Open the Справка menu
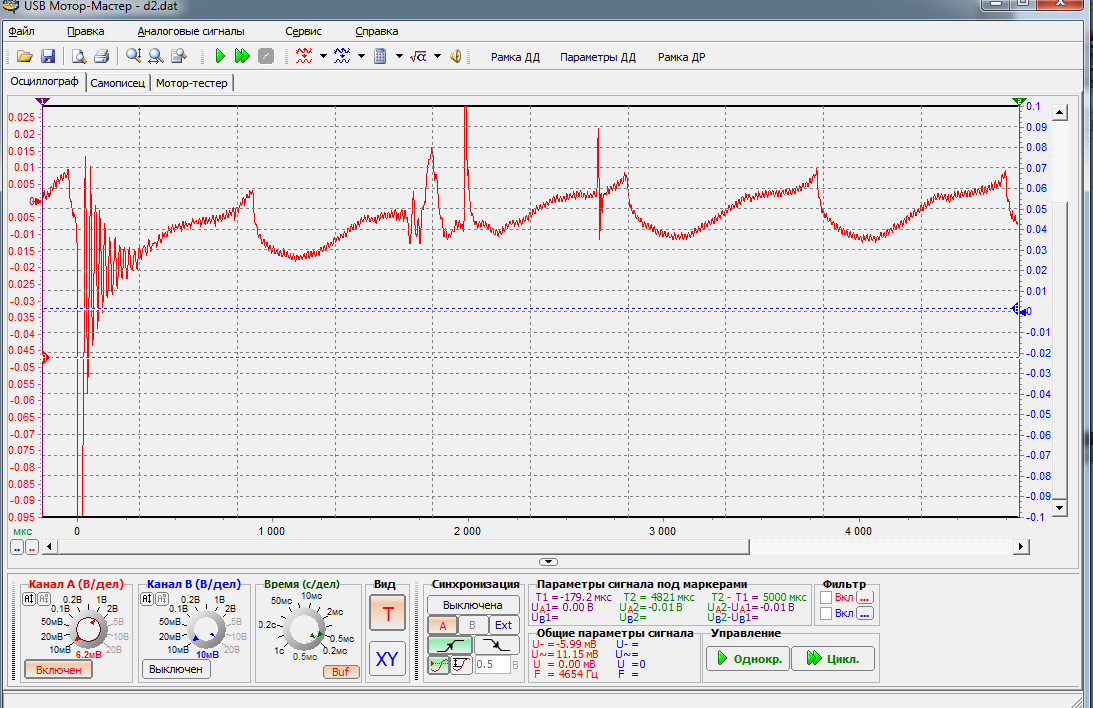 pos(376,31)
